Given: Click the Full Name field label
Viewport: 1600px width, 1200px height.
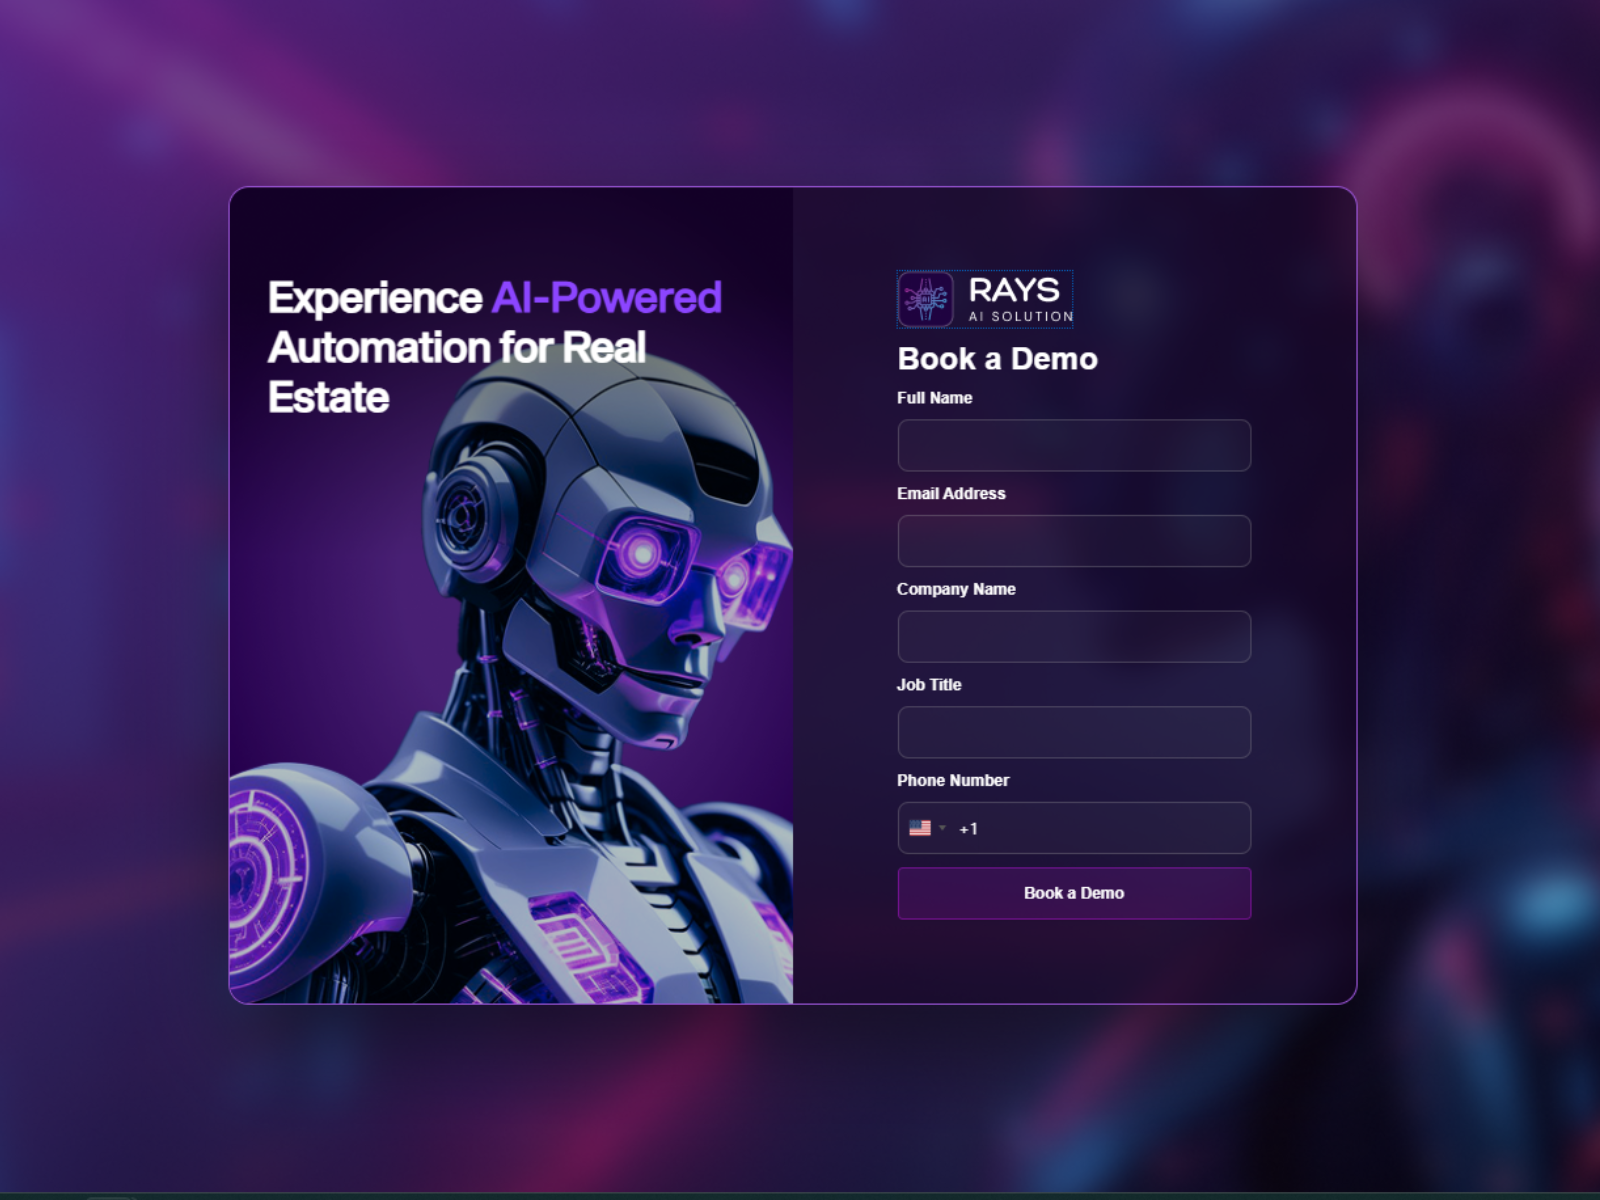Looking at the screenshot, I should pos(934,397).
